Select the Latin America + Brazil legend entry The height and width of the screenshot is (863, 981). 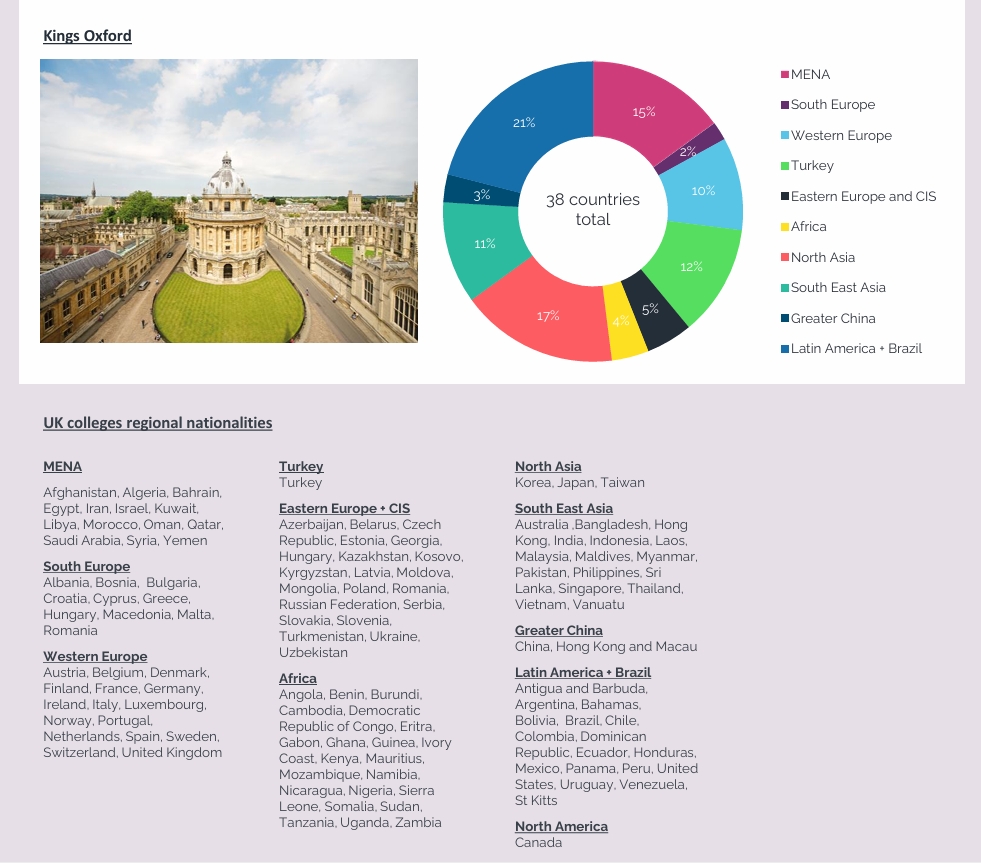(x=855, y=349)
